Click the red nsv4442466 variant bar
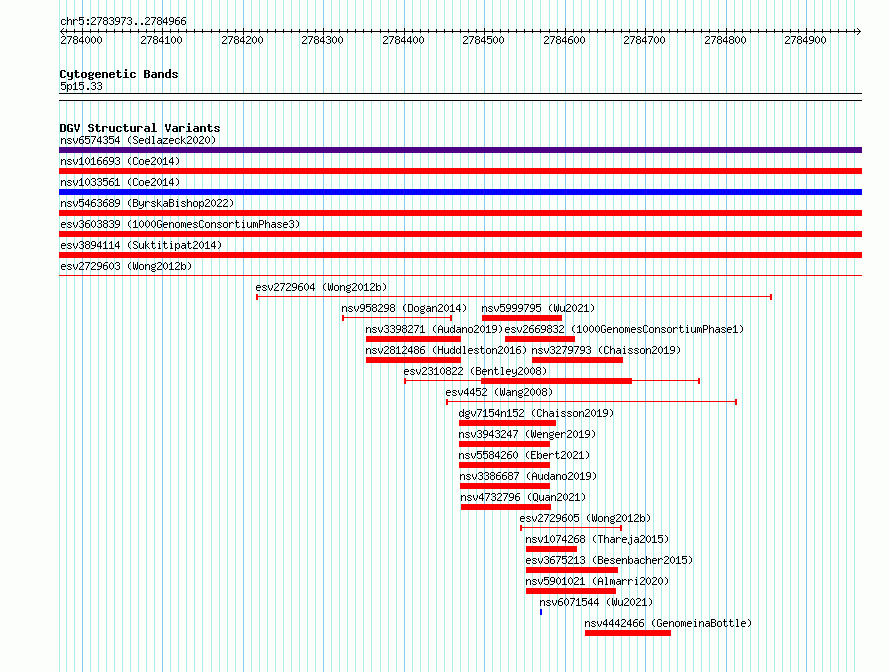This screenshot has height=672, width=890. point(628,633)
